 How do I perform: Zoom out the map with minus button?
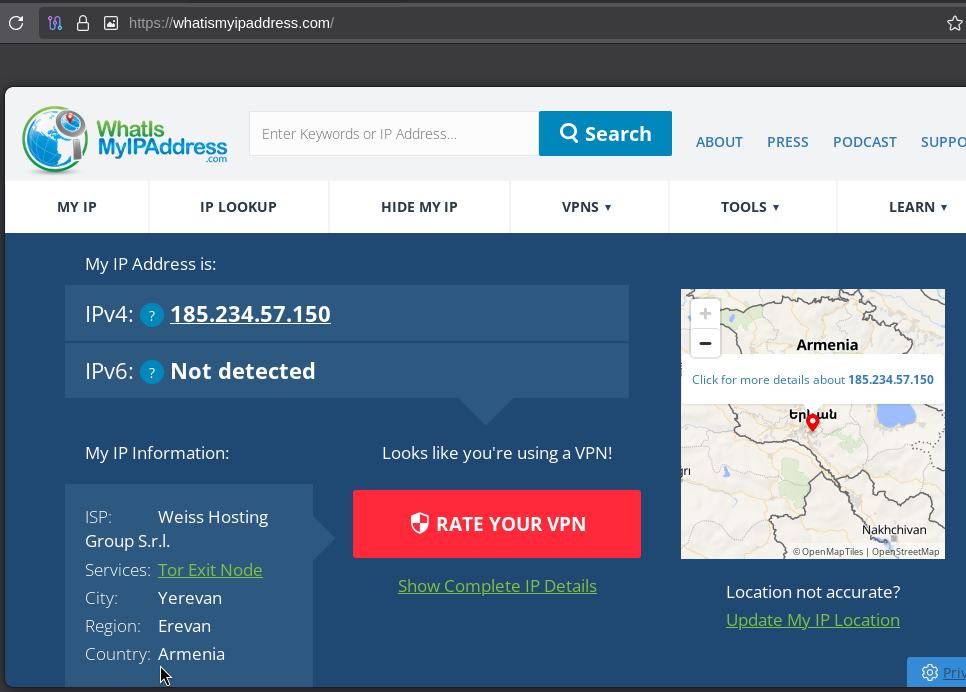[x=705, y=343]
